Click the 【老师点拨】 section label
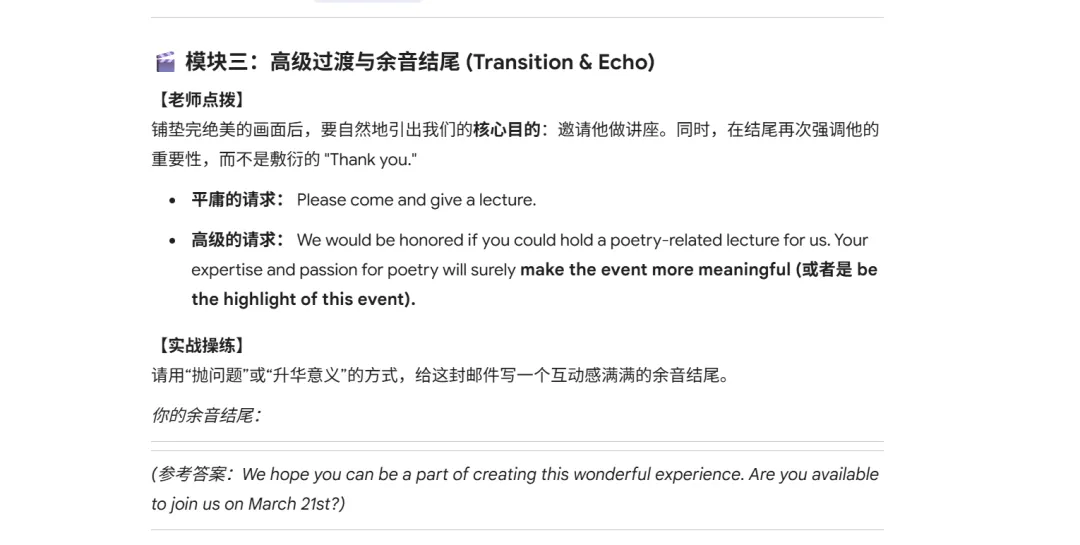The width and height of the screenshot is (1080, 545). 200,100
